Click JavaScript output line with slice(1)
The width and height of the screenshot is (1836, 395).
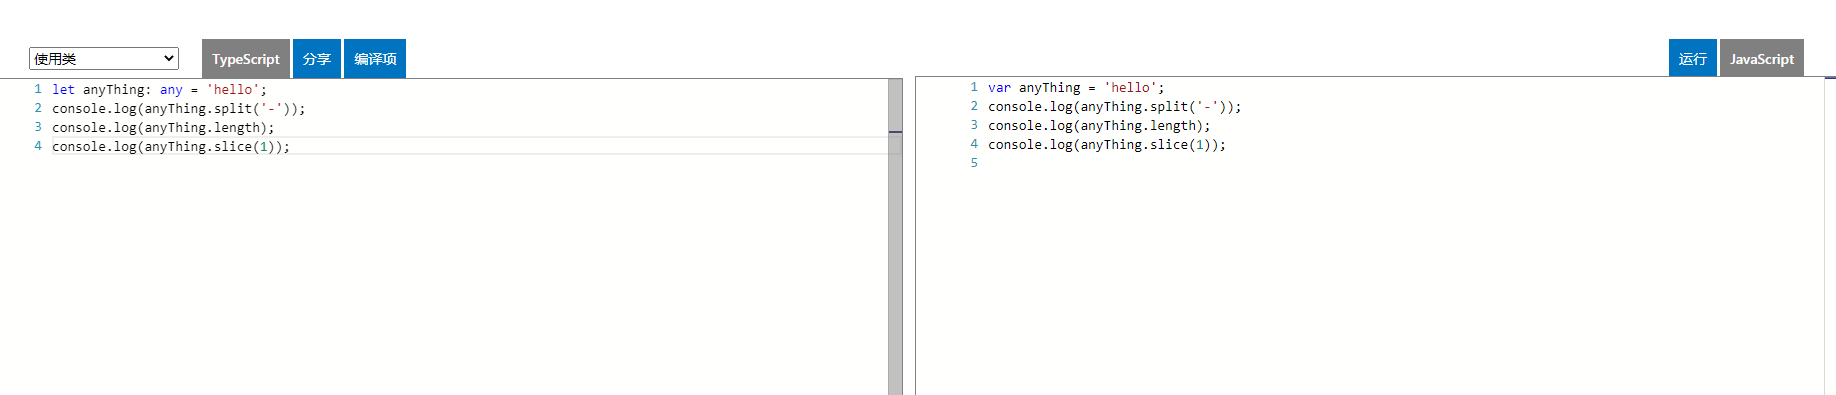pos(1107,145)
